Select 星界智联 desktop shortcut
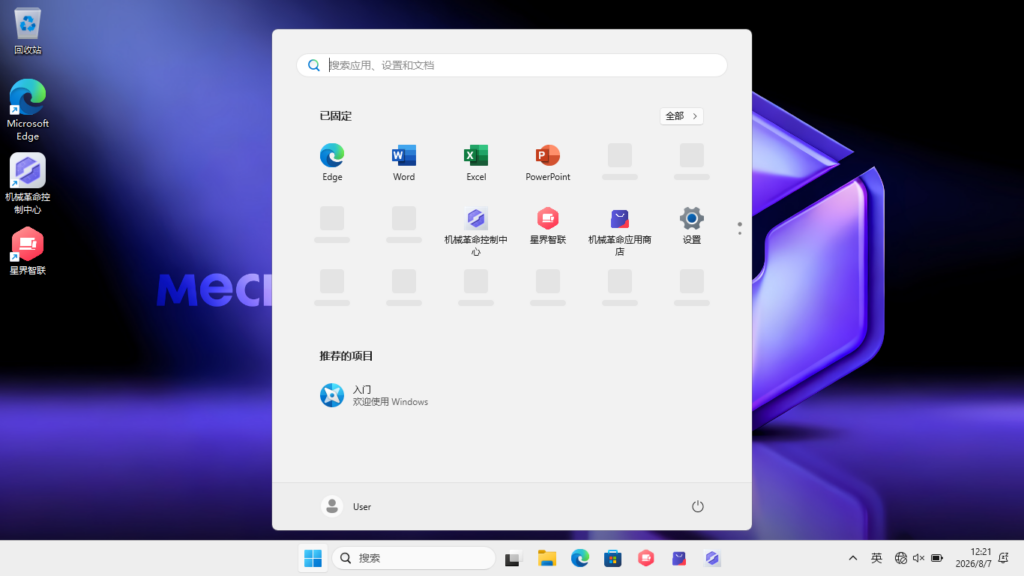This screenshot has width=1024, height=576. point(27,251)
